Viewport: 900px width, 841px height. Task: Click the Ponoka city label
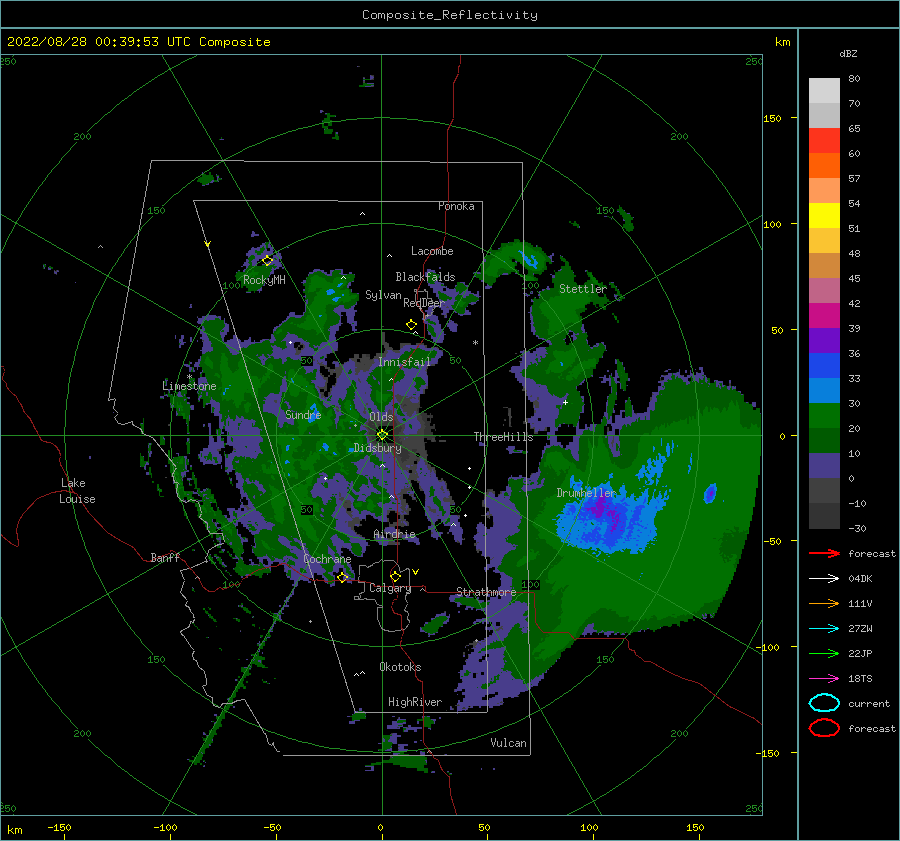[x=456, y=206]
